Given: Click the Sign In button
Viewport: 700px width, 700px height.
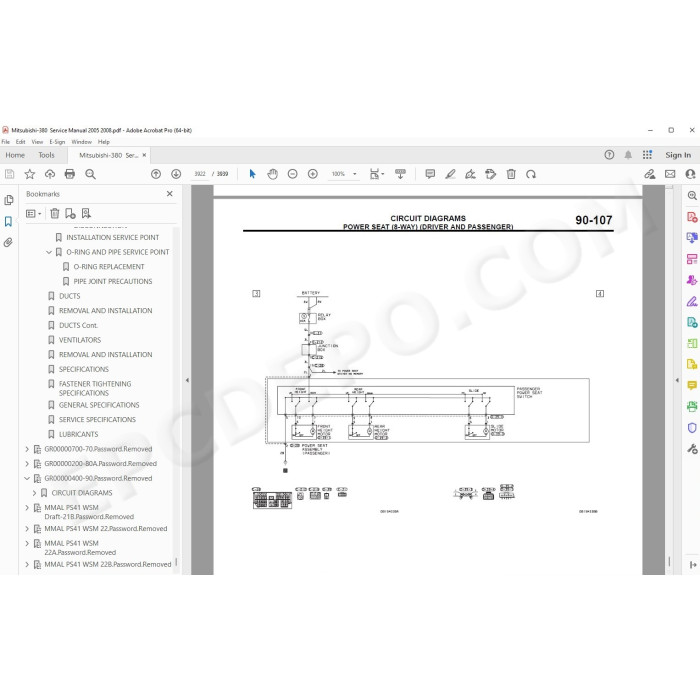Looking at the screenshot, I should [x=678, y=155].
